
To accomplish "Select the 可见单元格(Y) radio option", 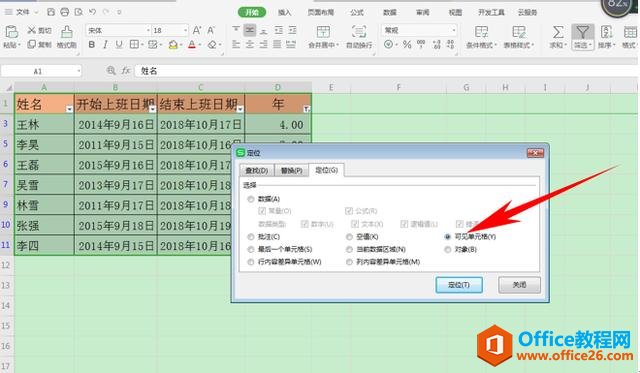I will coord(448,237).
